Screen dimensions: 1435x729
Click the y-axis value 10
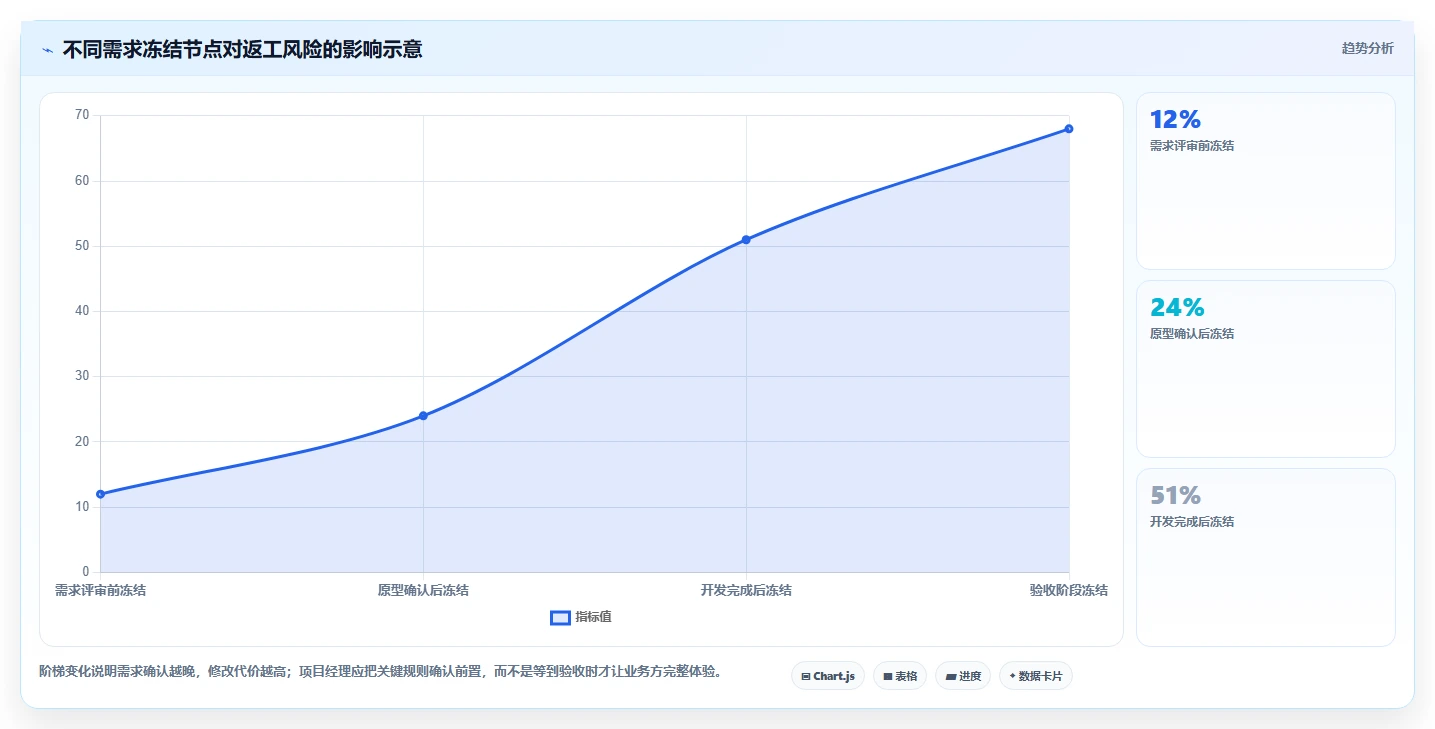tap(82, 507)
